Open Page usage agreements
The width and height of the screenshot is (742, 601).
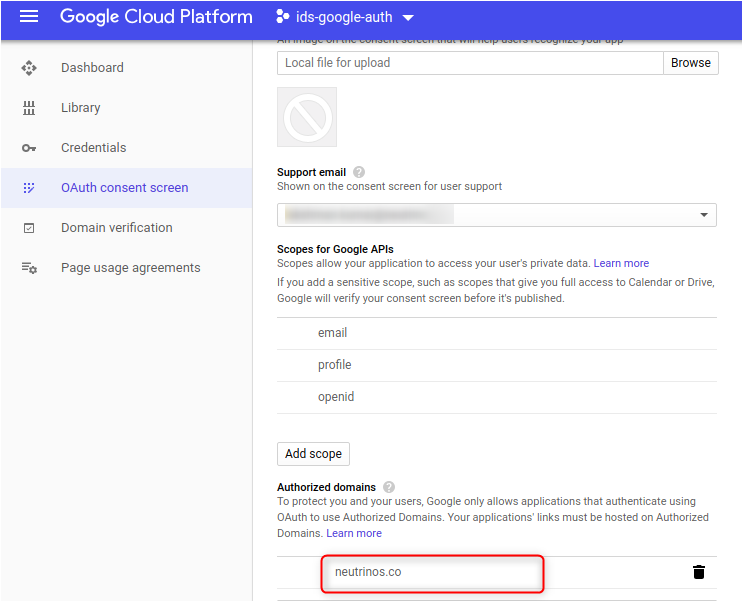(x=131, y=268)
